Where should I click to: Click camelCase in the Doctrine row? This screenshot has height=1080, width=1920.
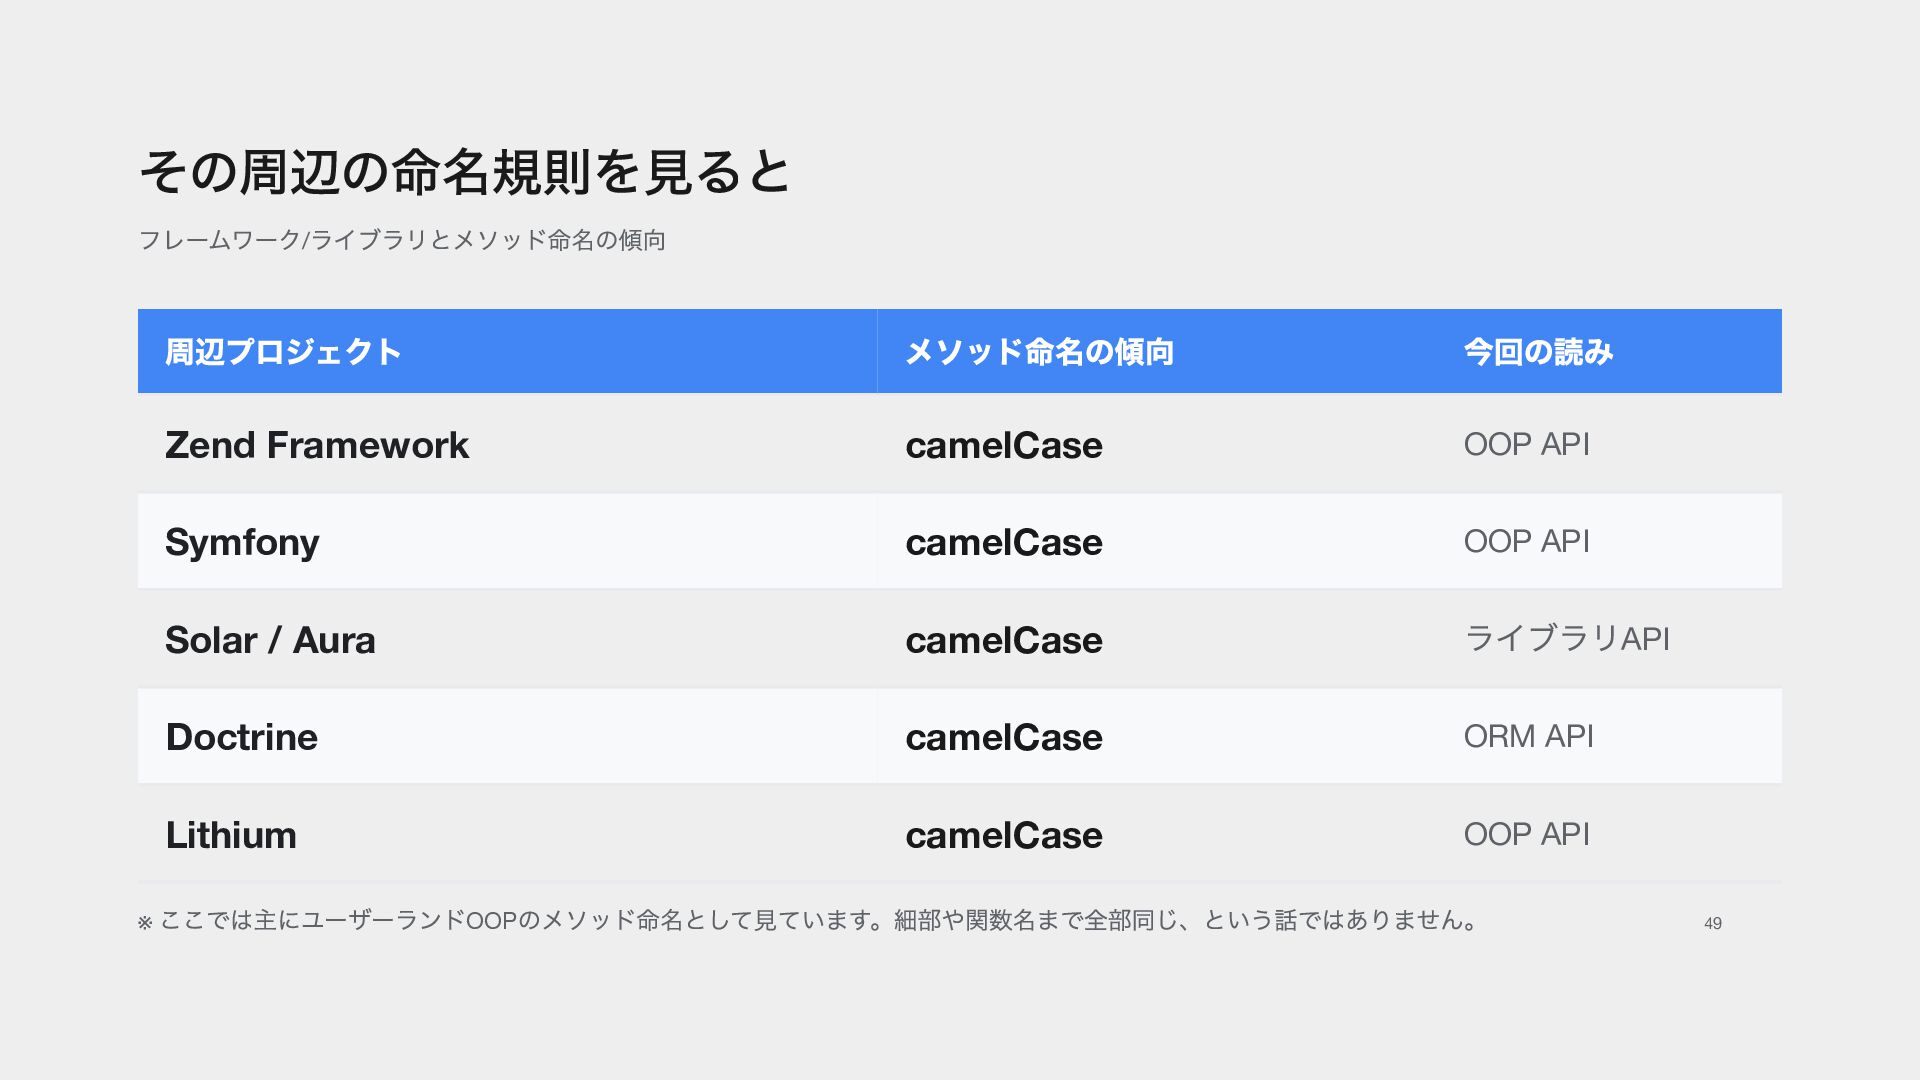(x=1004, y=737)
